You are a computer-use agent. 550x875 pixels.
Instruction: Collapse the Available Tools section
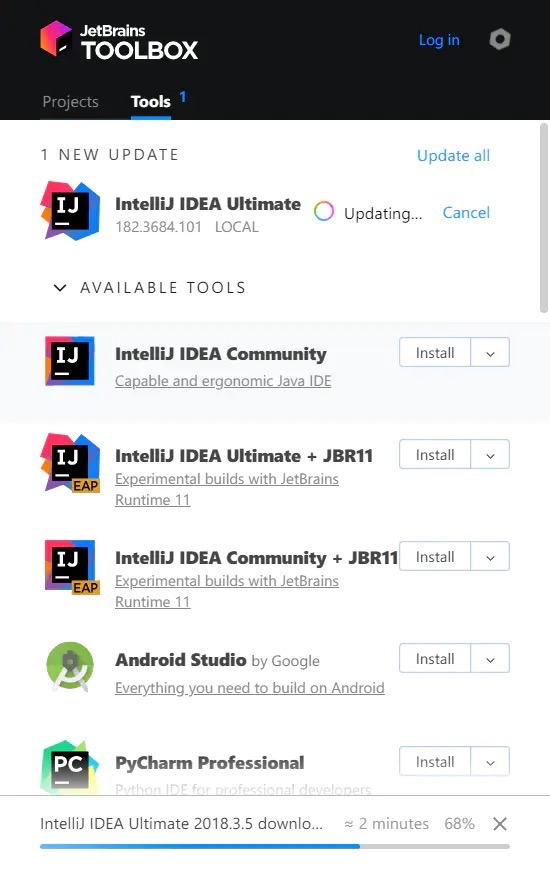60,288
